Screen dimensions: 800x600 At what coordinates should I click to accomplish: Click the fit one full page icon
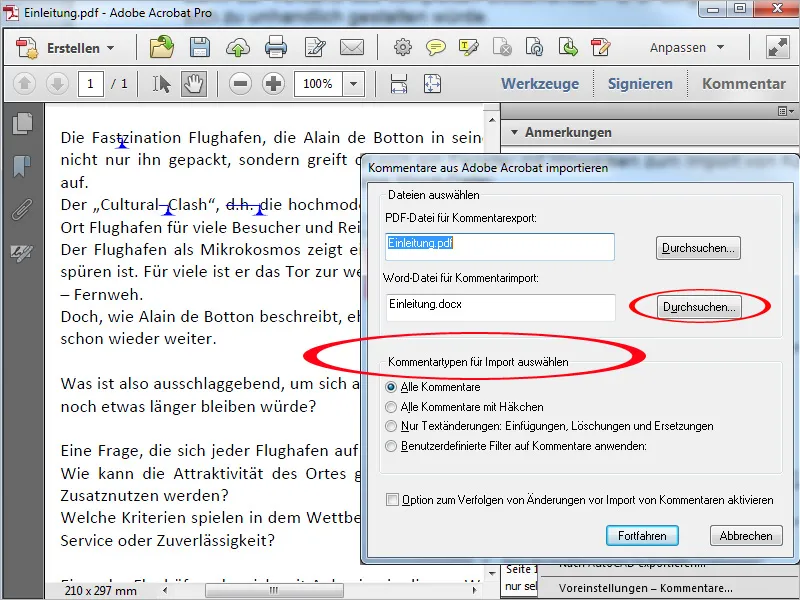(432, 84)
